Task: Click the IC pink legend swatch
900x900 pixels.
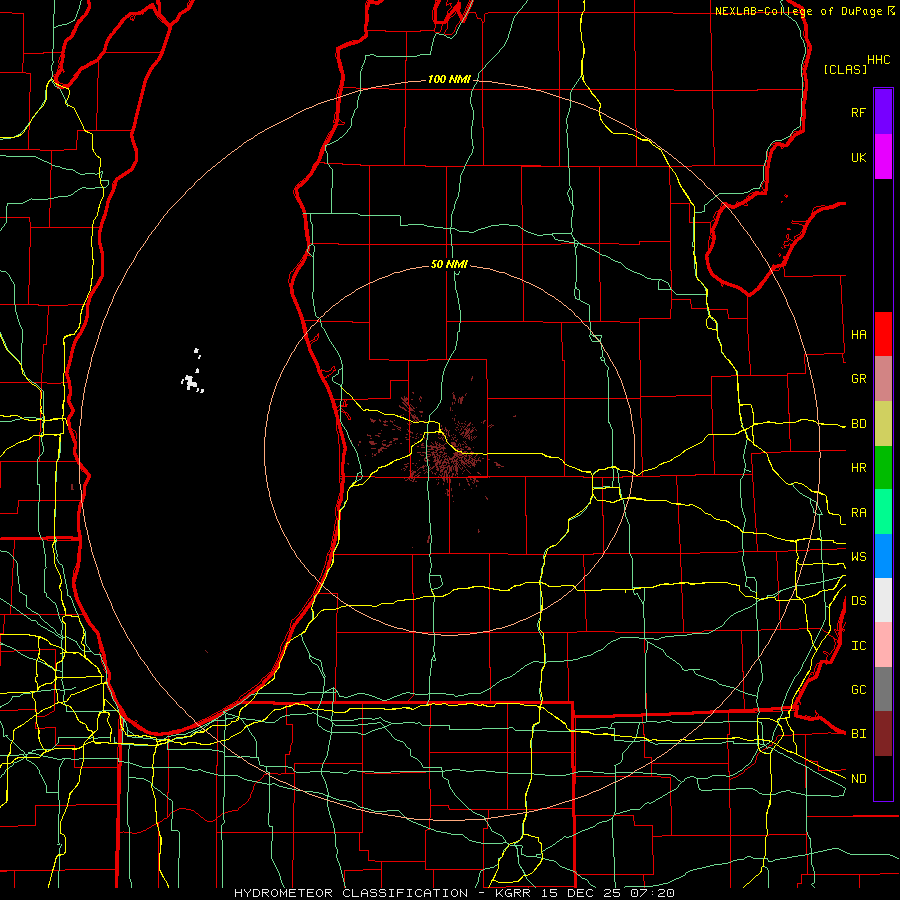Action: click(883, 645)
